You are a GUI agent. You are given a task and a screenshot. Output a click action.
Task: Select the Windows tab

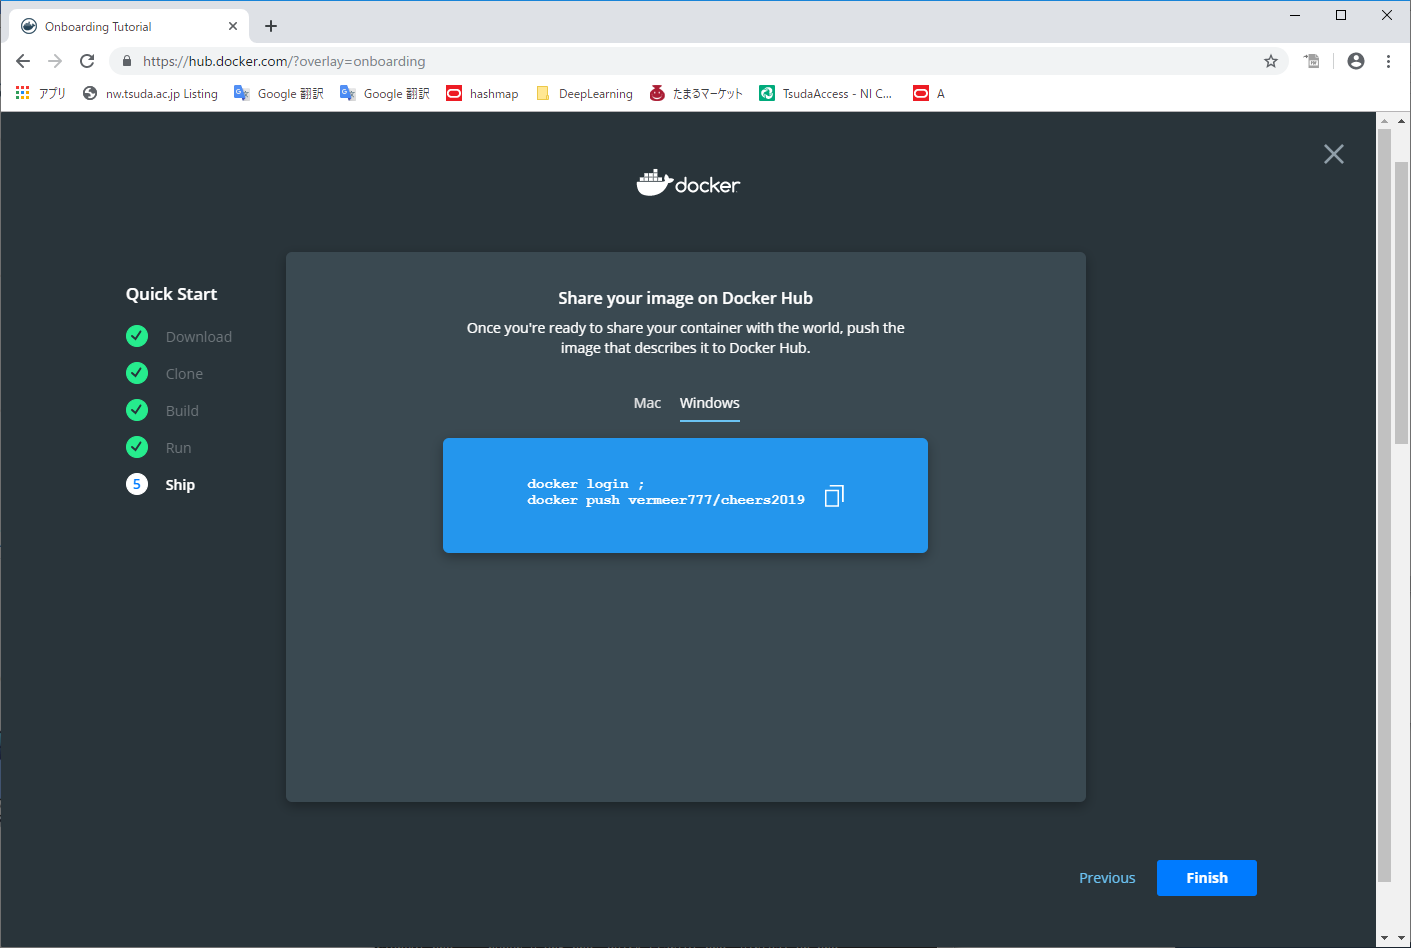tap(709, 403)
